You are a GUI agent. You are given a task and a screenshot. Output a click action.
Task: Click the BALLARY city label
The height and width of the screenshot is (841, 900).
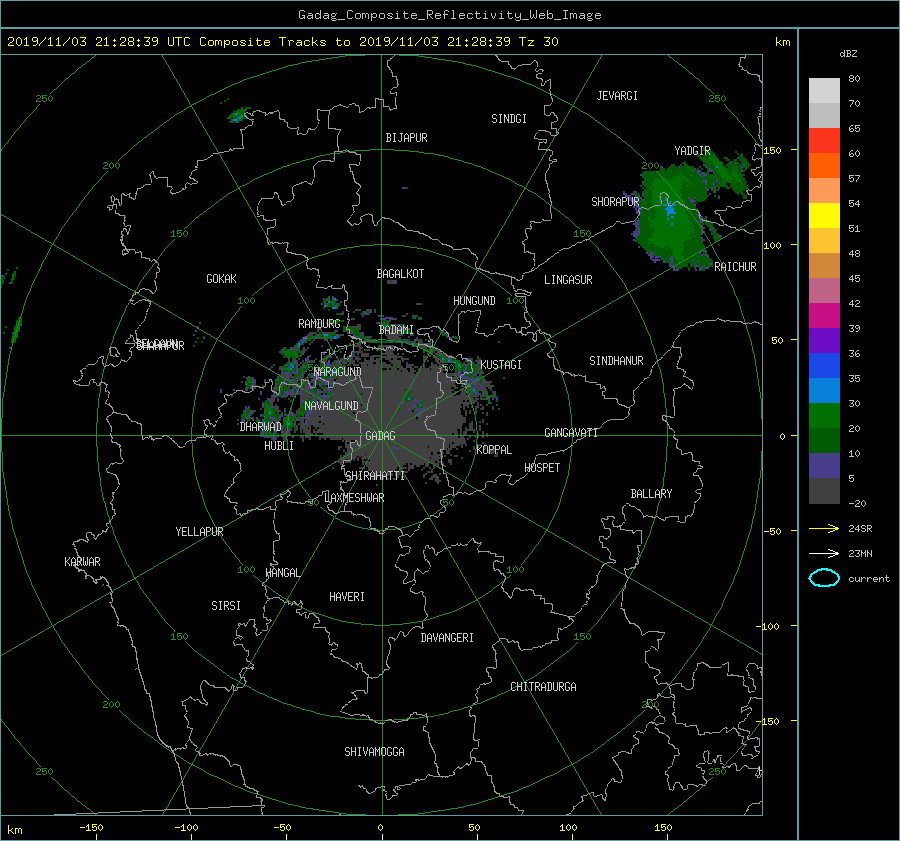click(651, 494)
